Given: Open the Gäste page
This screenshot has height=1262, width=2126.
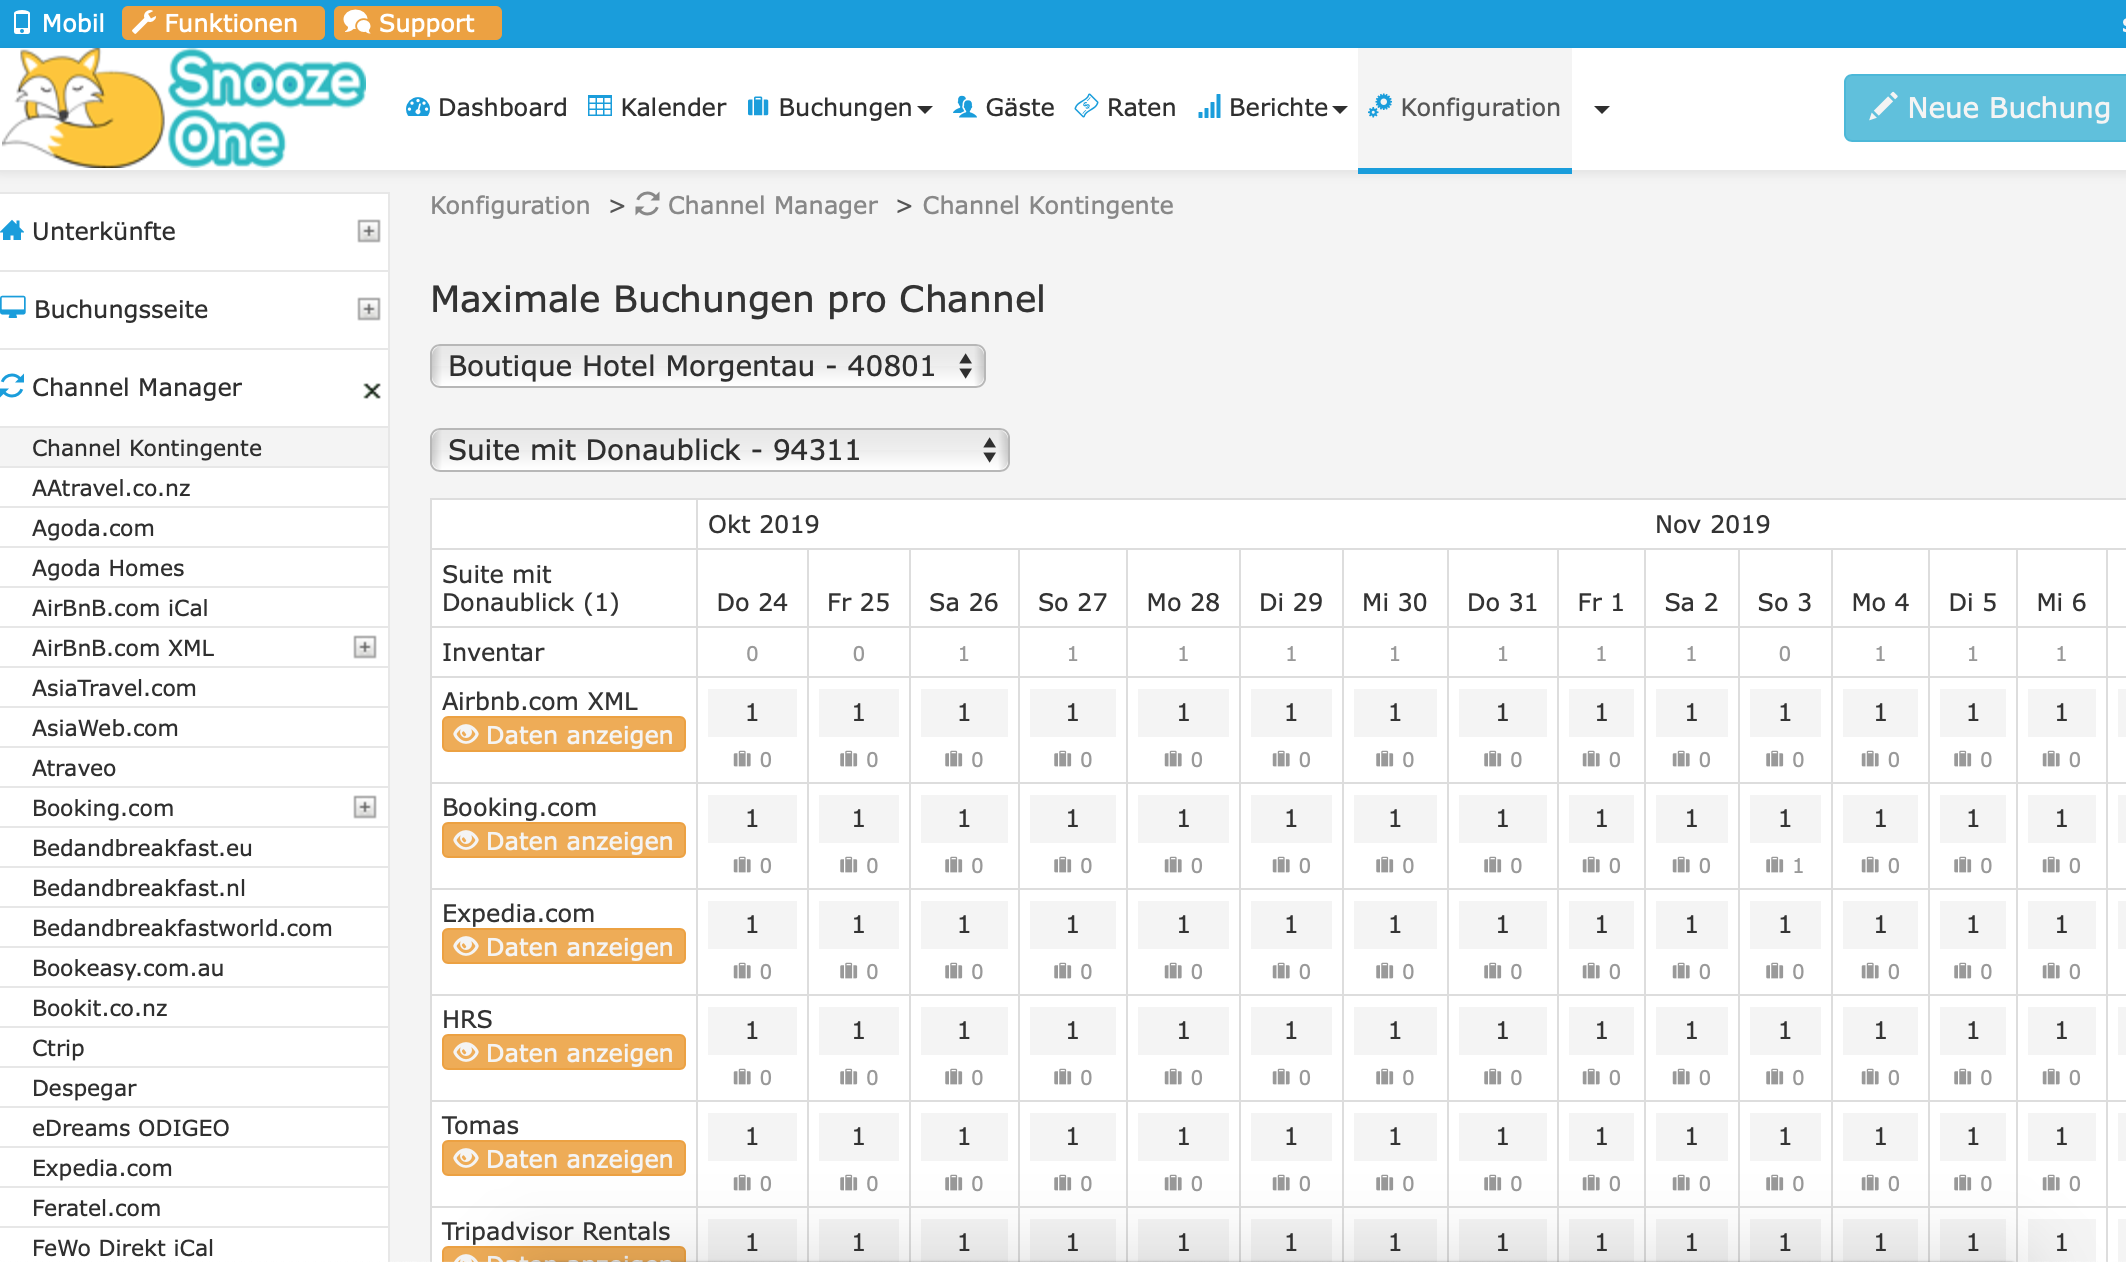Looking at the screenshot, I should [1004, 107].
